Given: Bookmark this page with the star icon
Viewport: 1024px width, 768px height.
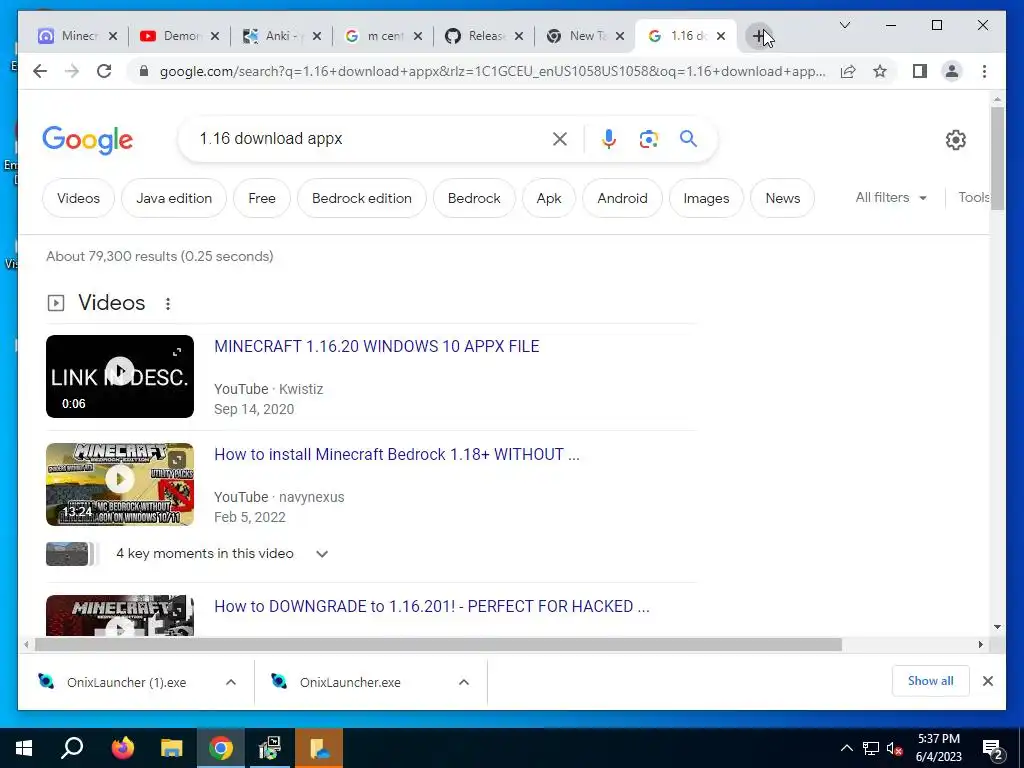Looking at the screenshot, I should coord(880,71).
